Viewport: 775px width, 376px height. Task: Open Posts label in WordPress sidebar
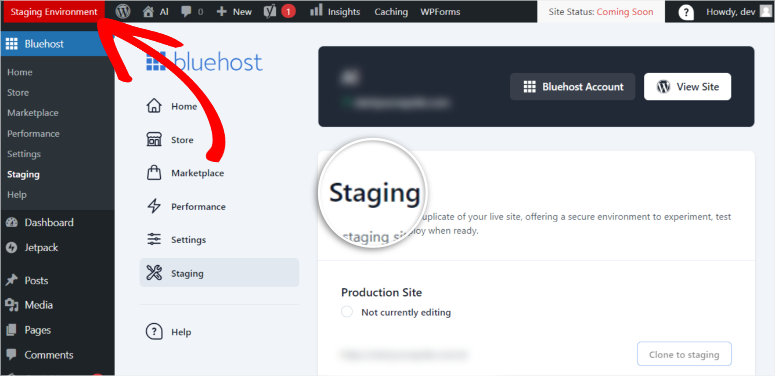(x=36, y=281)
